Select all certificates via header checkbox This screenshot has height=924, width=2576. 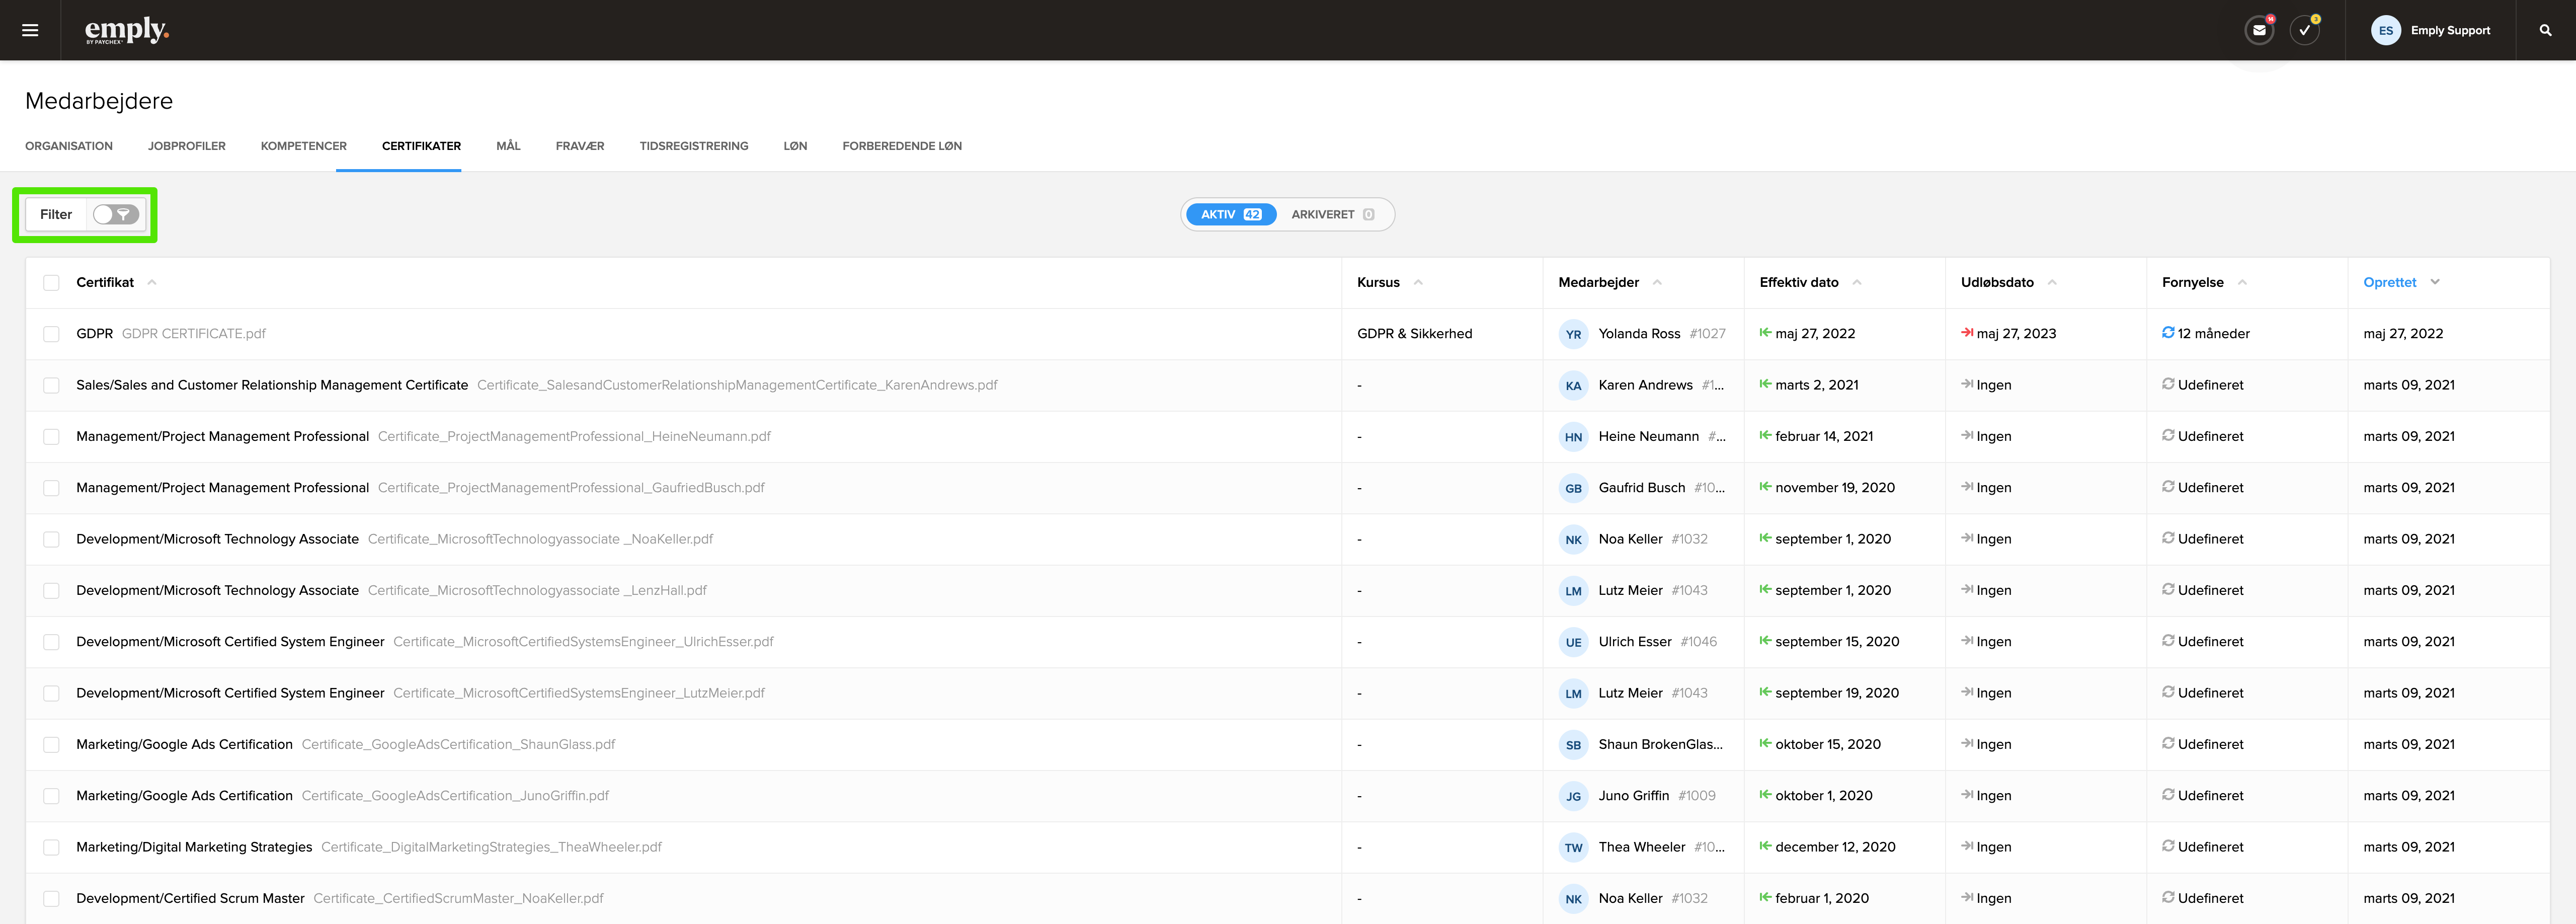[51, 283]
